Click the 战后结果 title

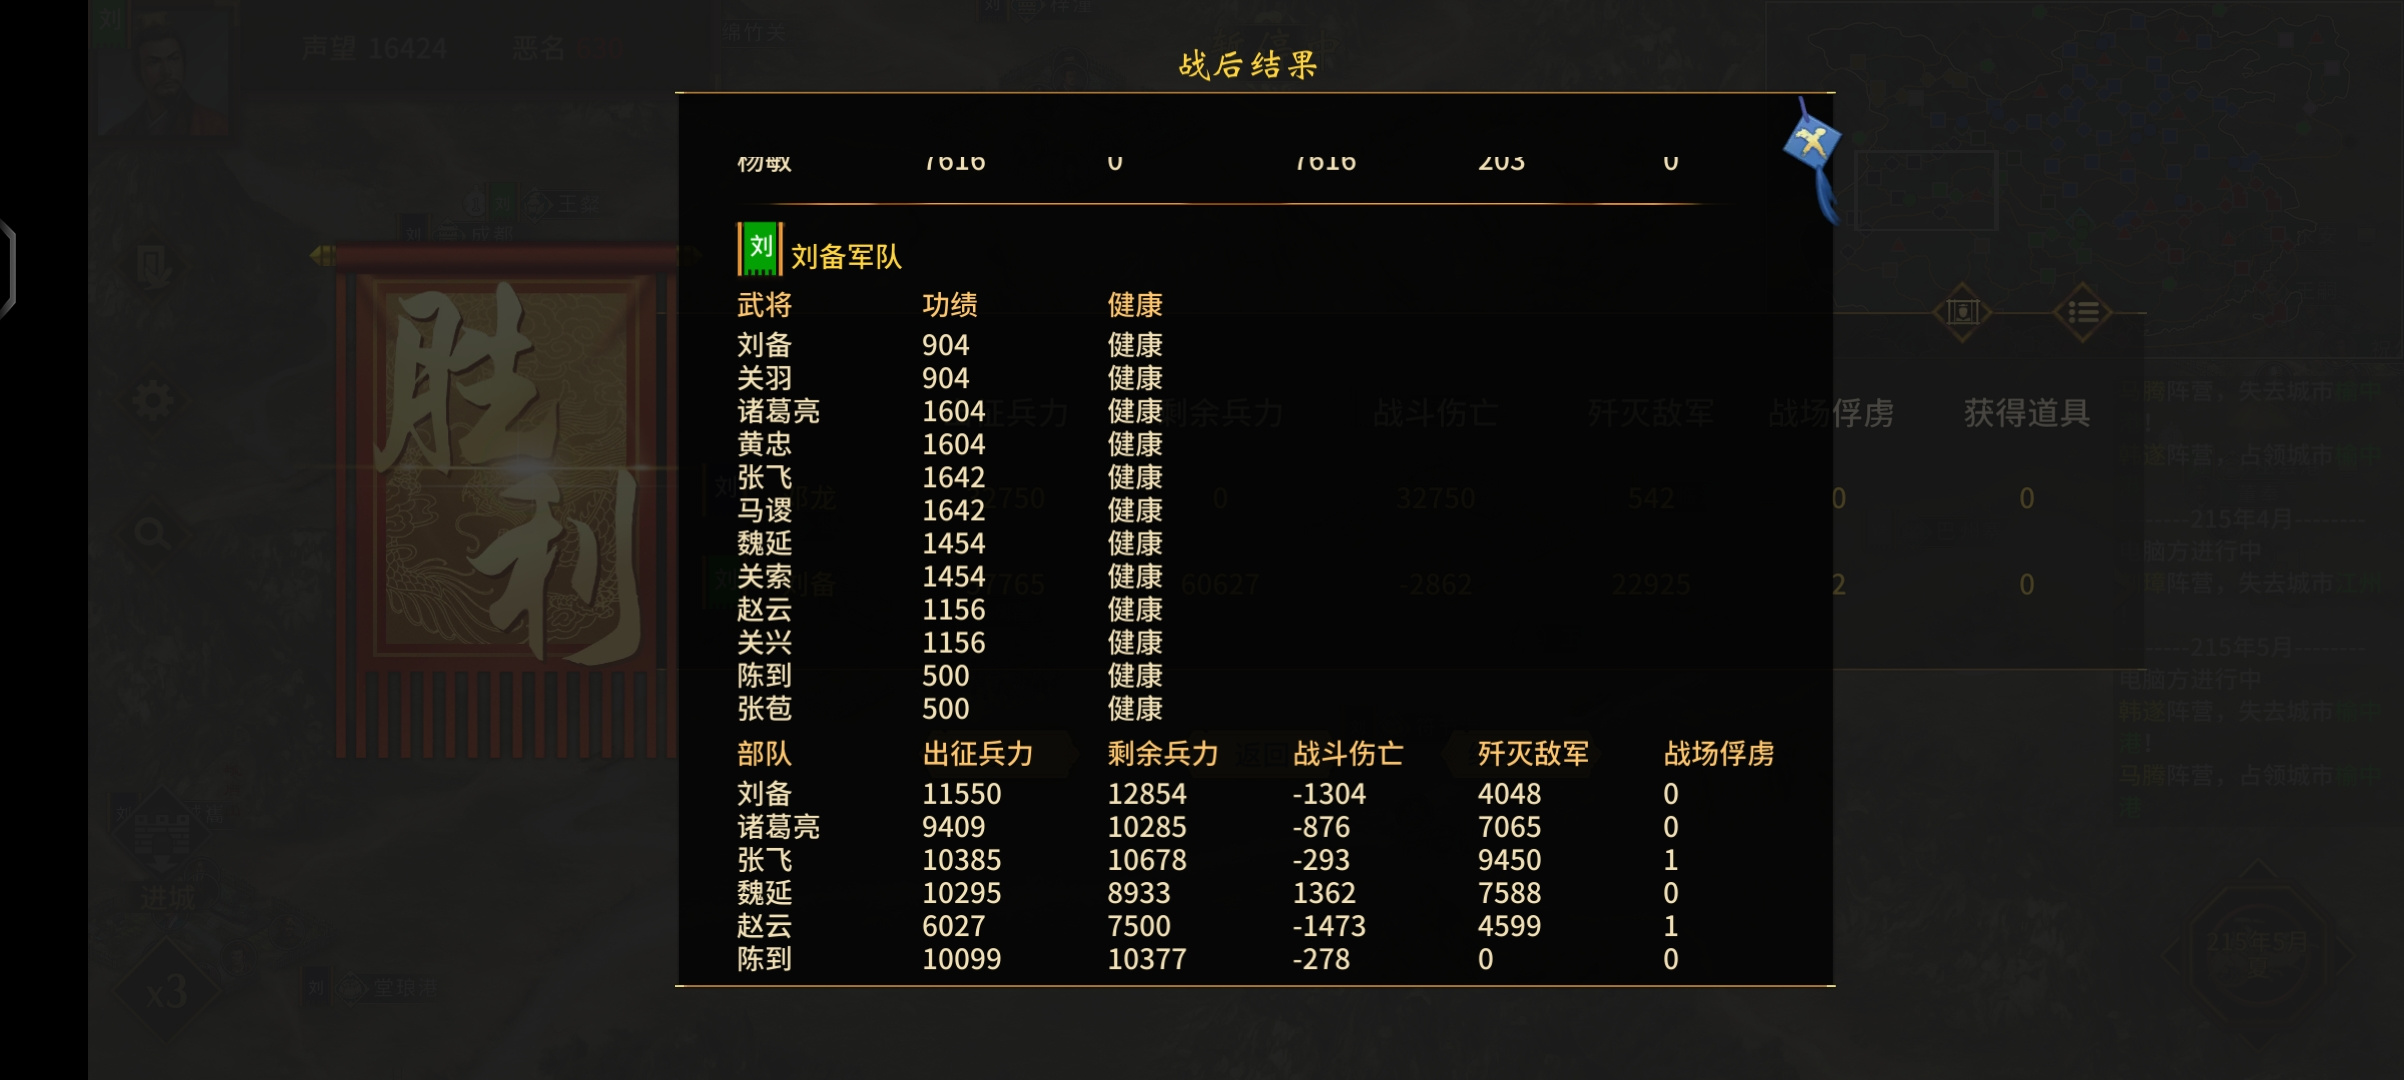(x=1248, y=66)
